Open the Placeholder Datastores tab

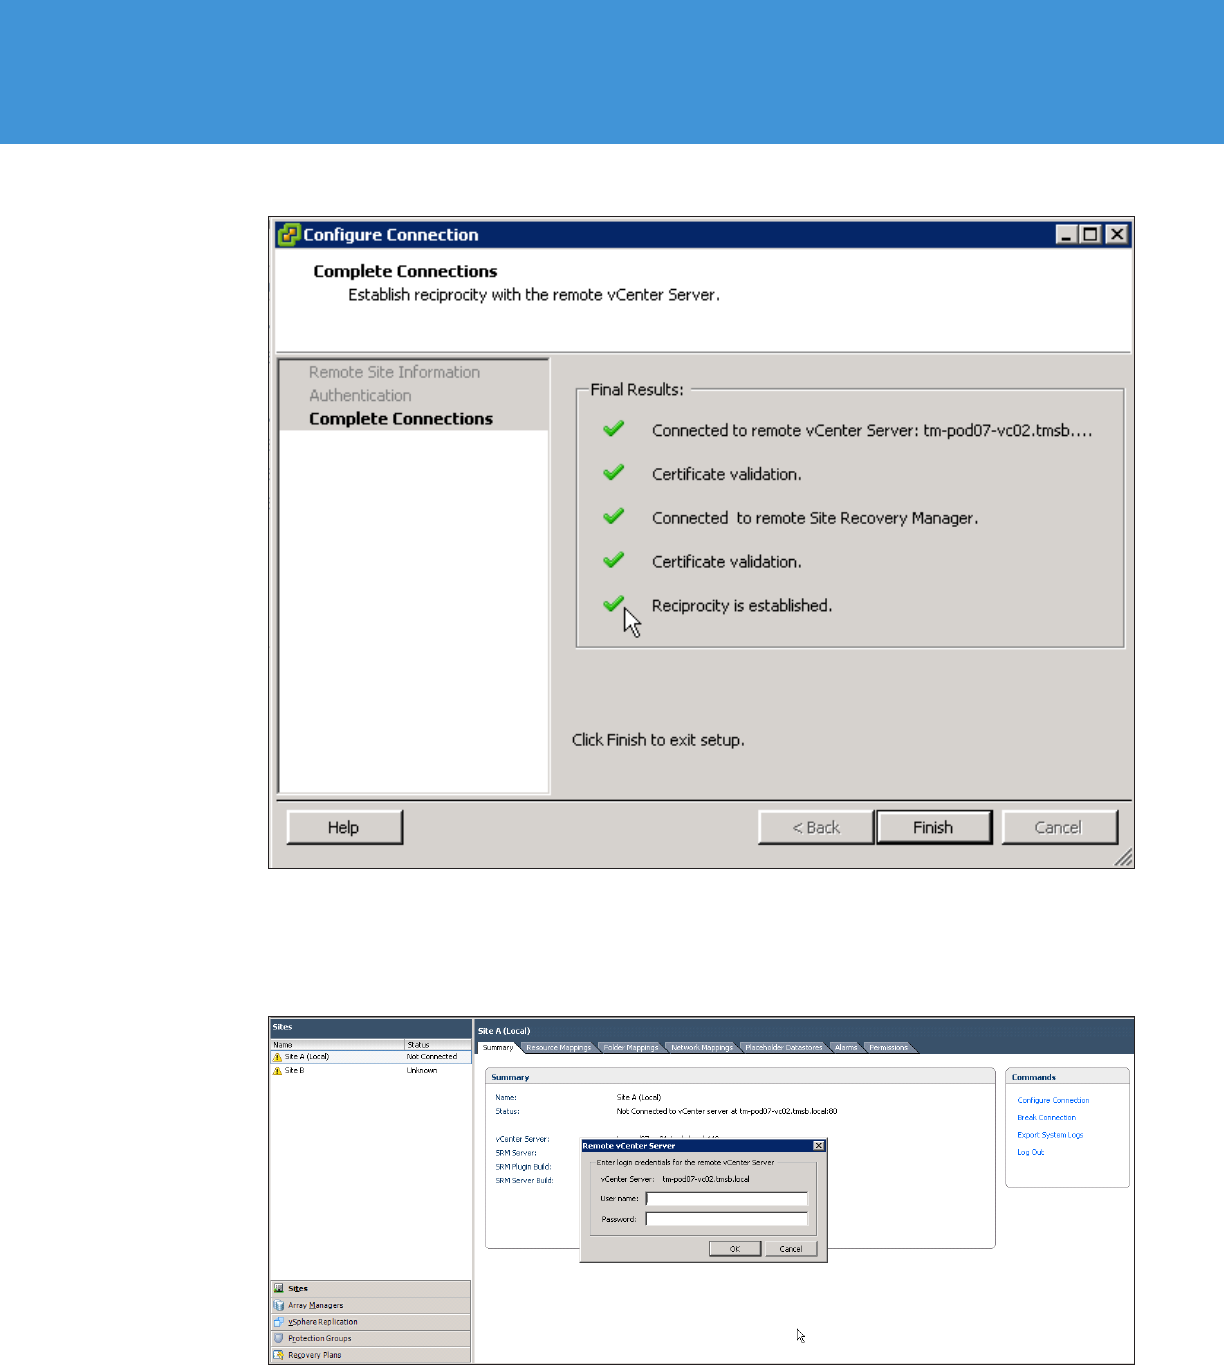[784, 1048]
